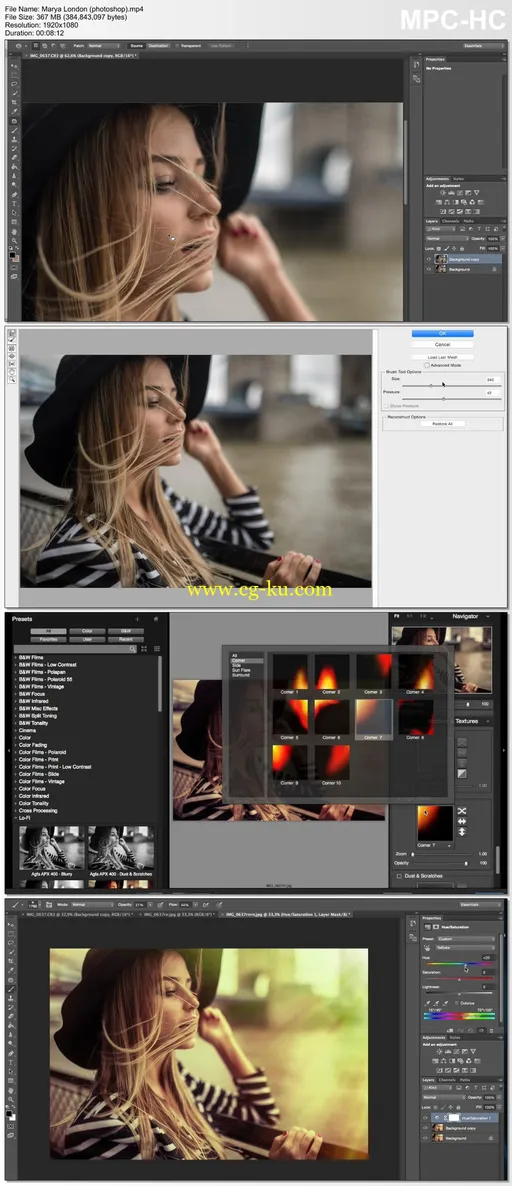Screen dimensions: 512x1186
Task: Toggle the Dust & Scratches checkbox
Action: [399, 876]
